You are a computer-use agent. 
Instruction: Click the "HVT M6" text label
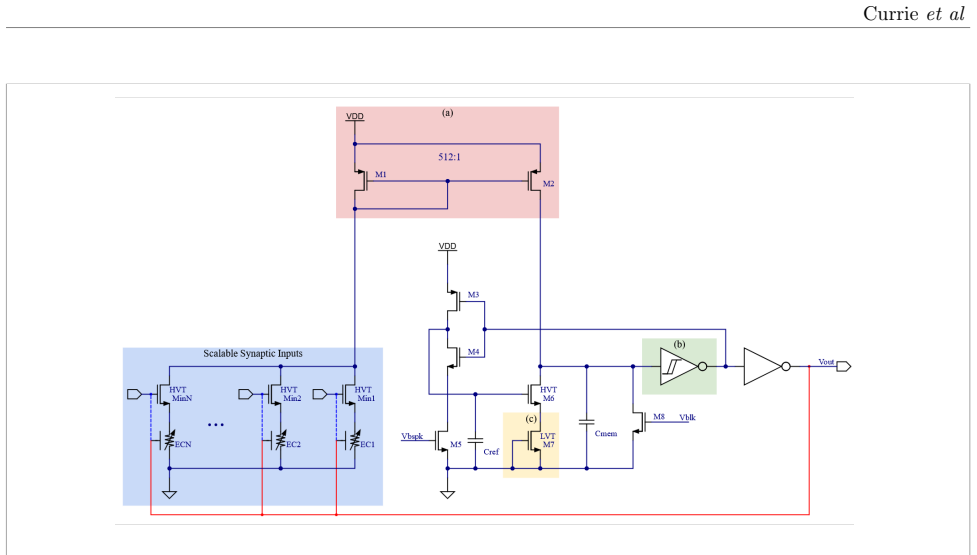(x=548, y=394)
